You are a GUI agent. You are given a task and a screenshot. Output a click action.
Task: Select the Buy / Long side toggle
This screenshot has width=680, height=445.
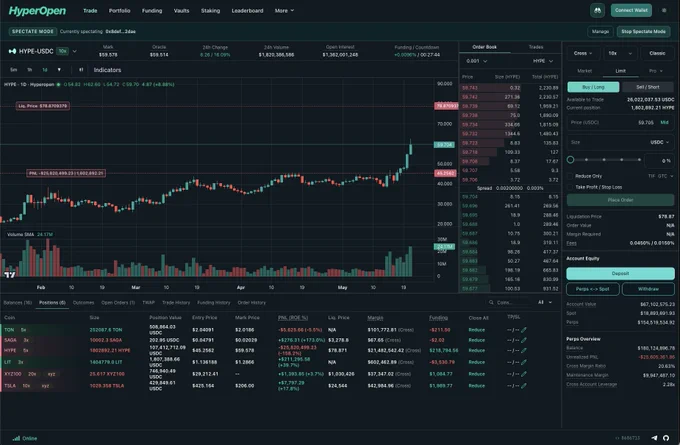tap(593, 87)
